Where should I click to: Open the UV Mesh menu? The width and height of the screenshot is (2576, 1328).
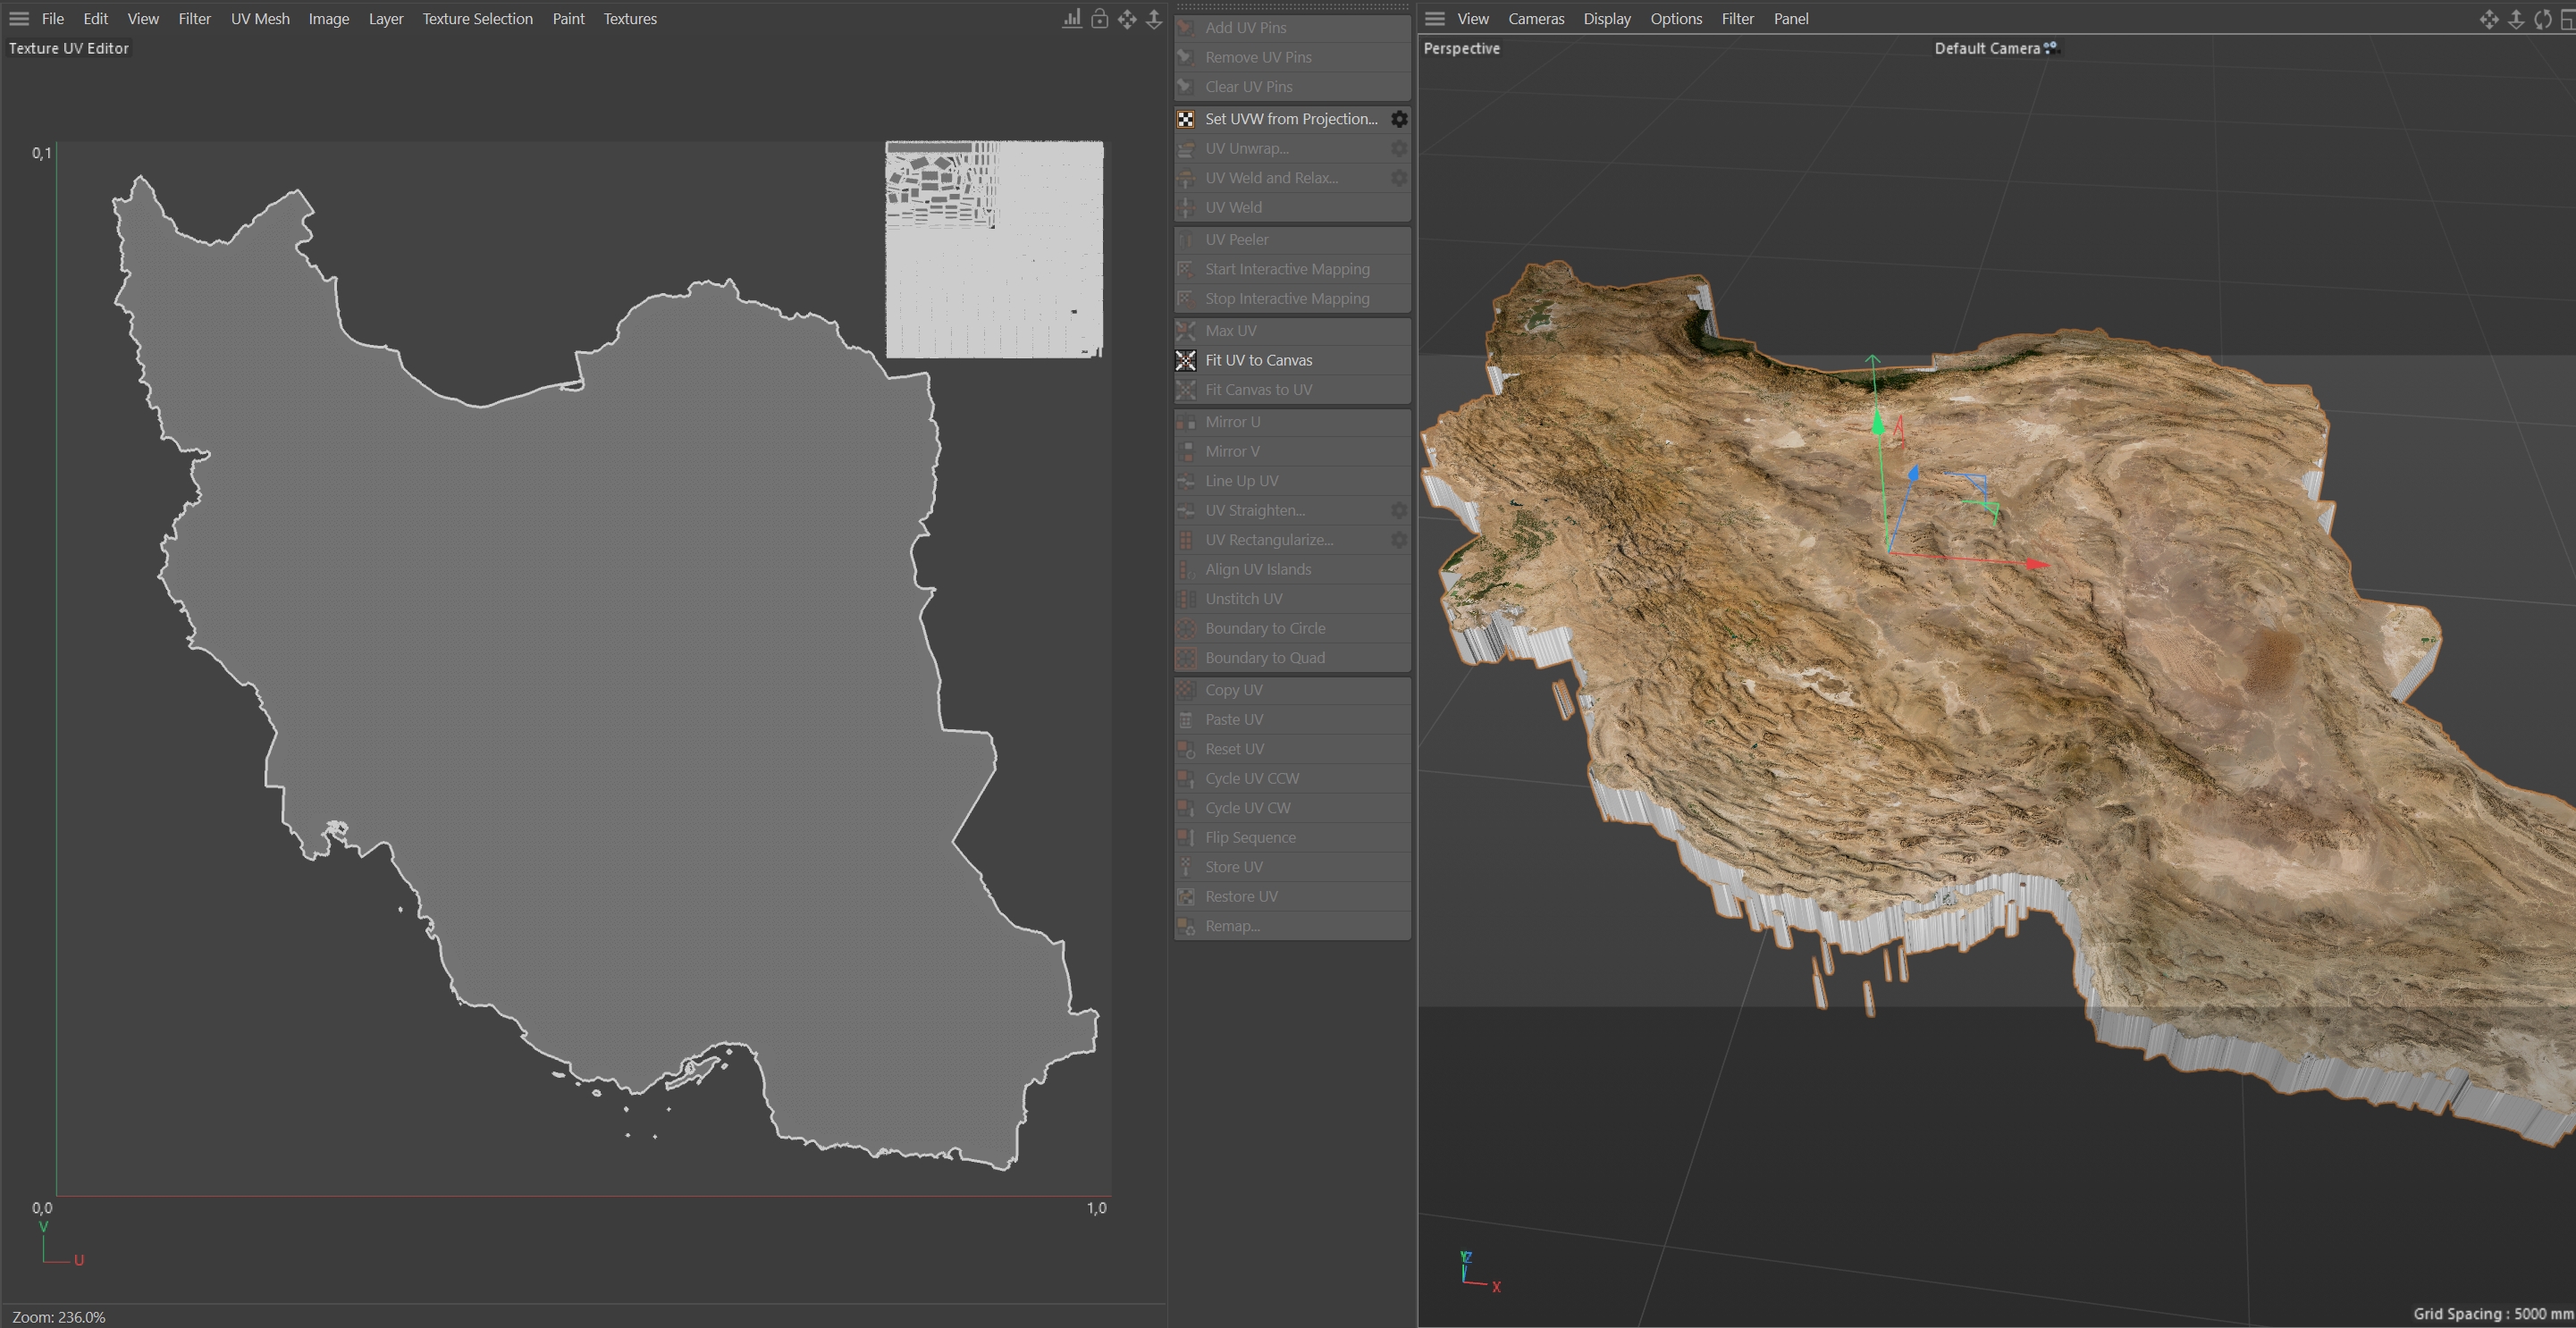260,19
